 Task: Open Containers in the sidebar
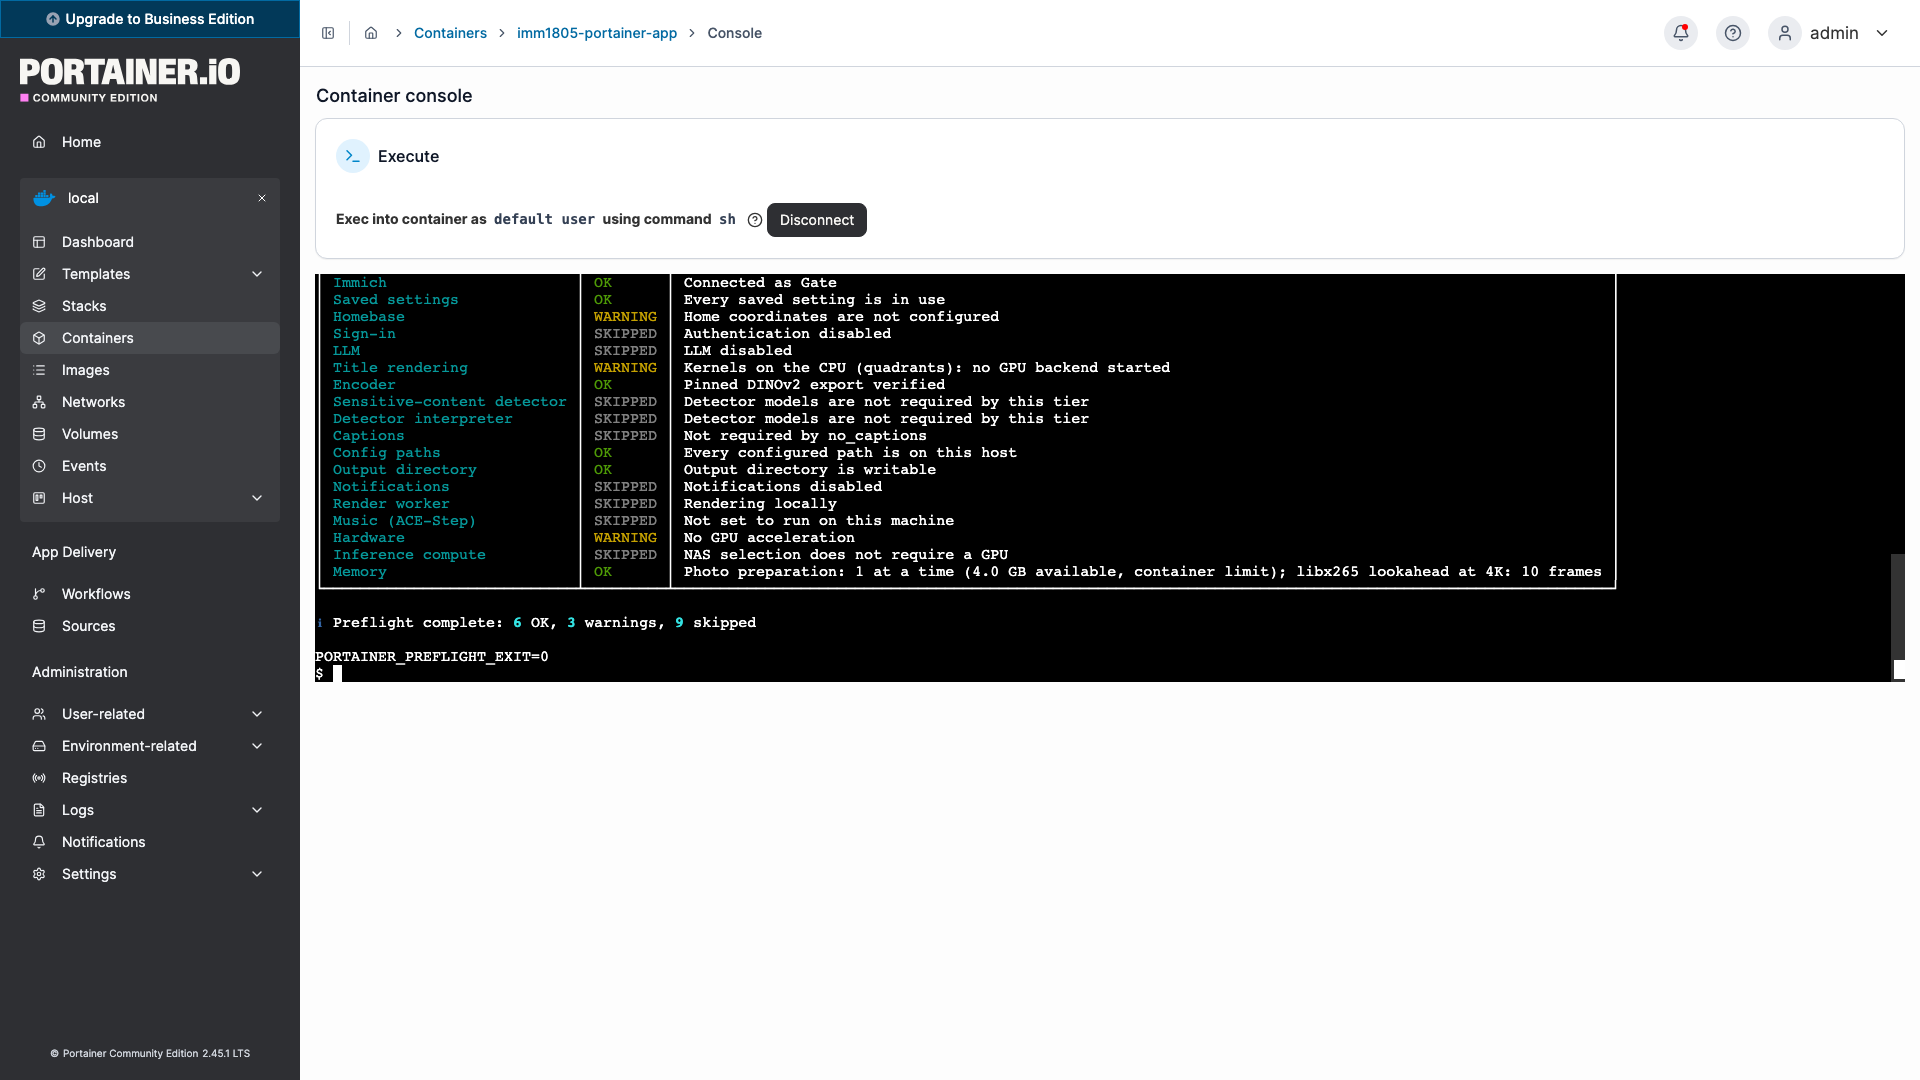click(150, 338)
